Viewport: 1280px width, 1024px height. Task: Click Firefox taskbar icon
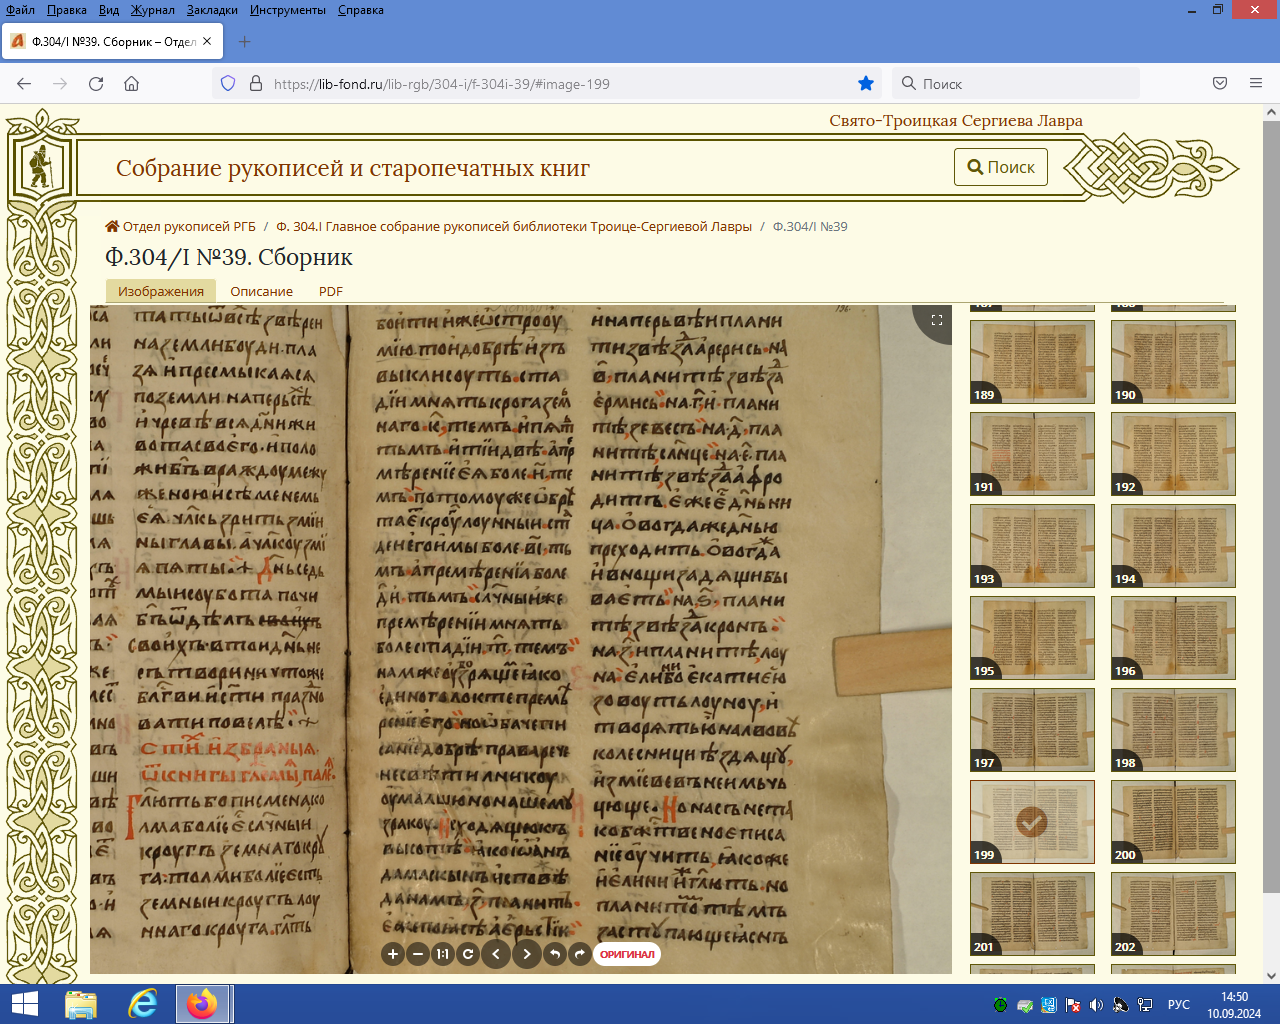(x=204, y=1004)
